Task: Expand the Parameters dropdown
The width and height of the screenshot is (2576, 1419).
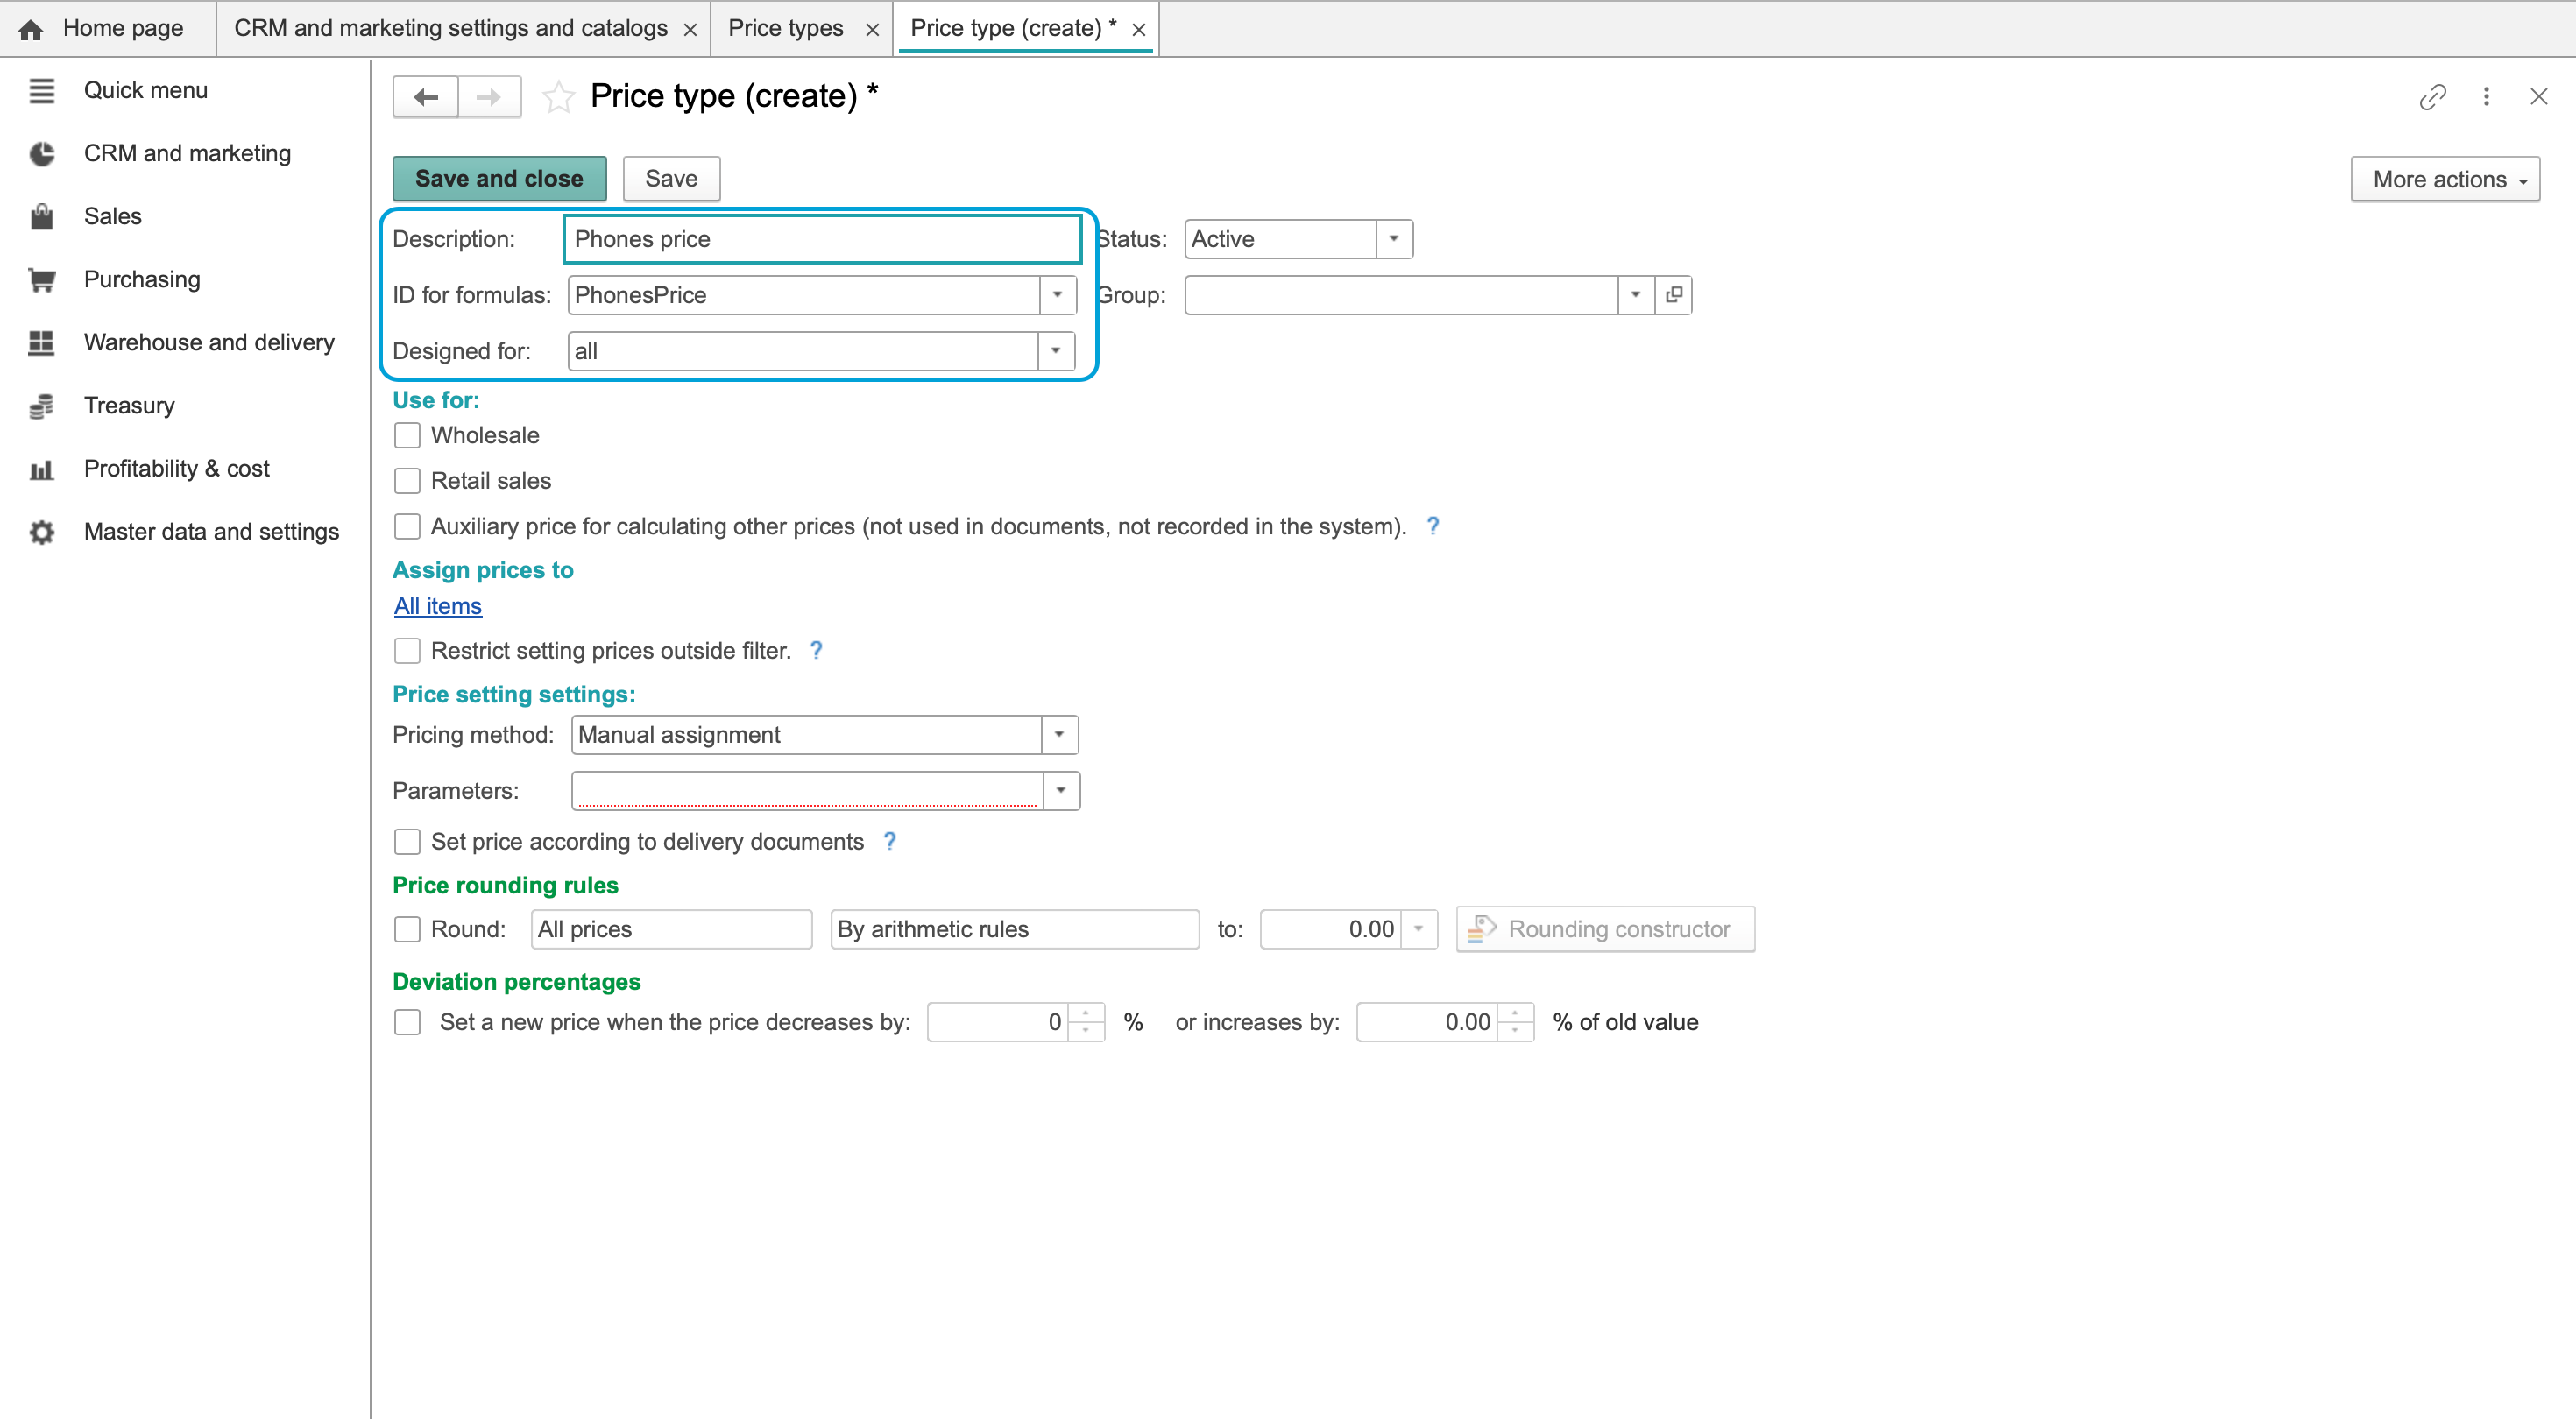Action: [x=1061, y=791]
